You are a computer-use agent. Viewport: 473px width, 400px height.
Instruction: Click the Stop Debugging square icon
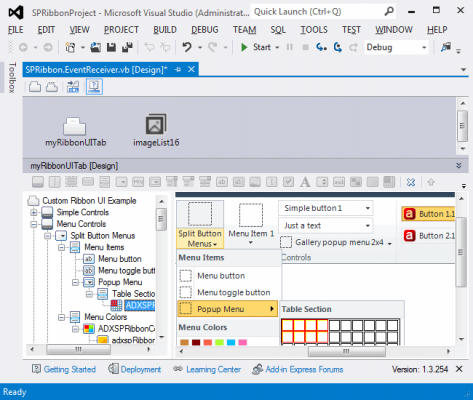pos(305,47)
